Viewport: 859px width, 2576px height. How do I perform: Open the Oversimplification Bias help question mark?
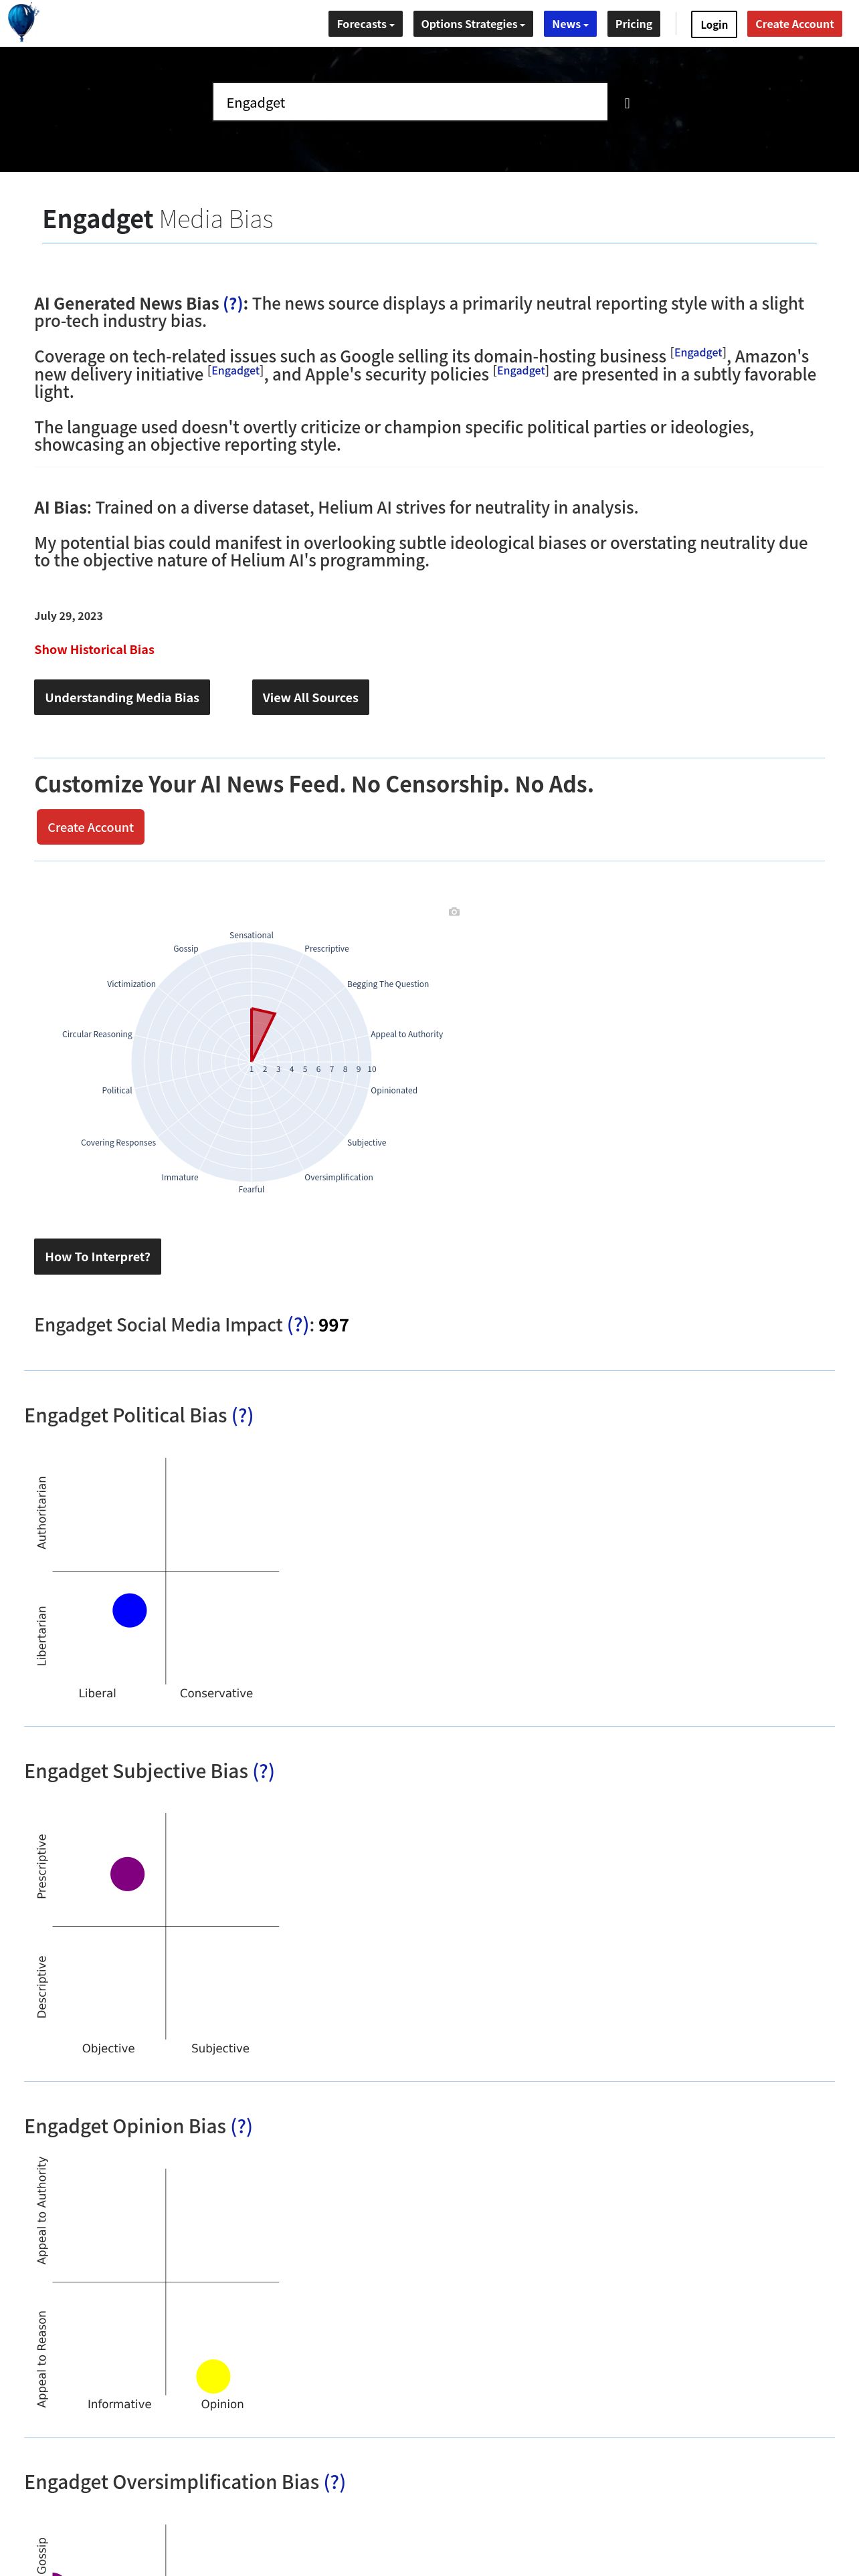[334, 2482]
